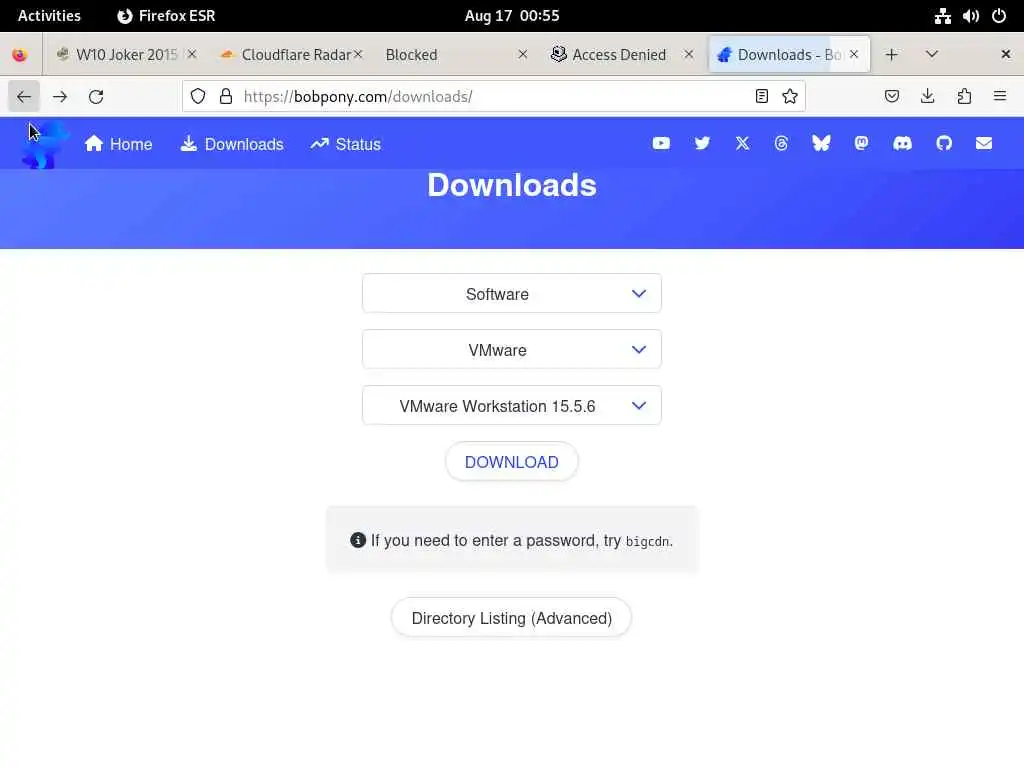Go back with the browser back arrow
Viewport: 1024px width, 768px height.
coord(24,97)
